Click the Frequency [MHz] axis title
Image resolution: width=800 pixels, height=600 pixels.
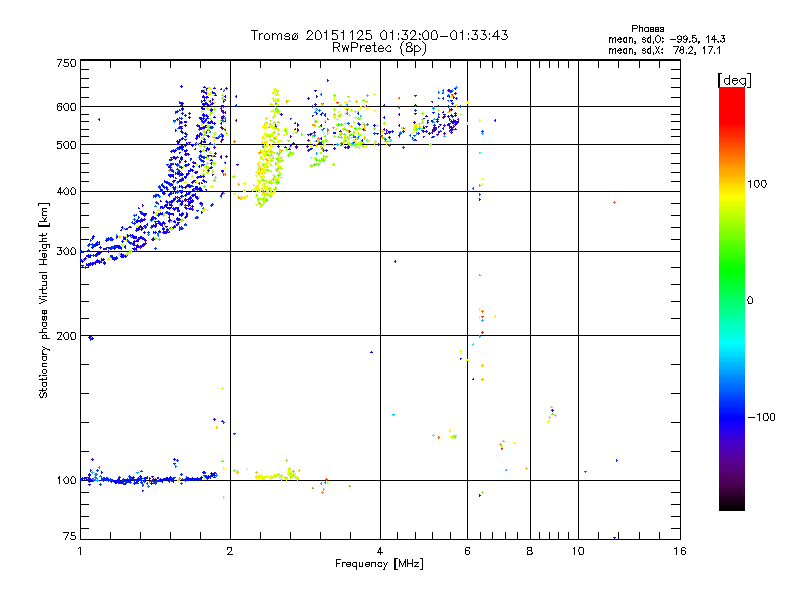point(379,564)
